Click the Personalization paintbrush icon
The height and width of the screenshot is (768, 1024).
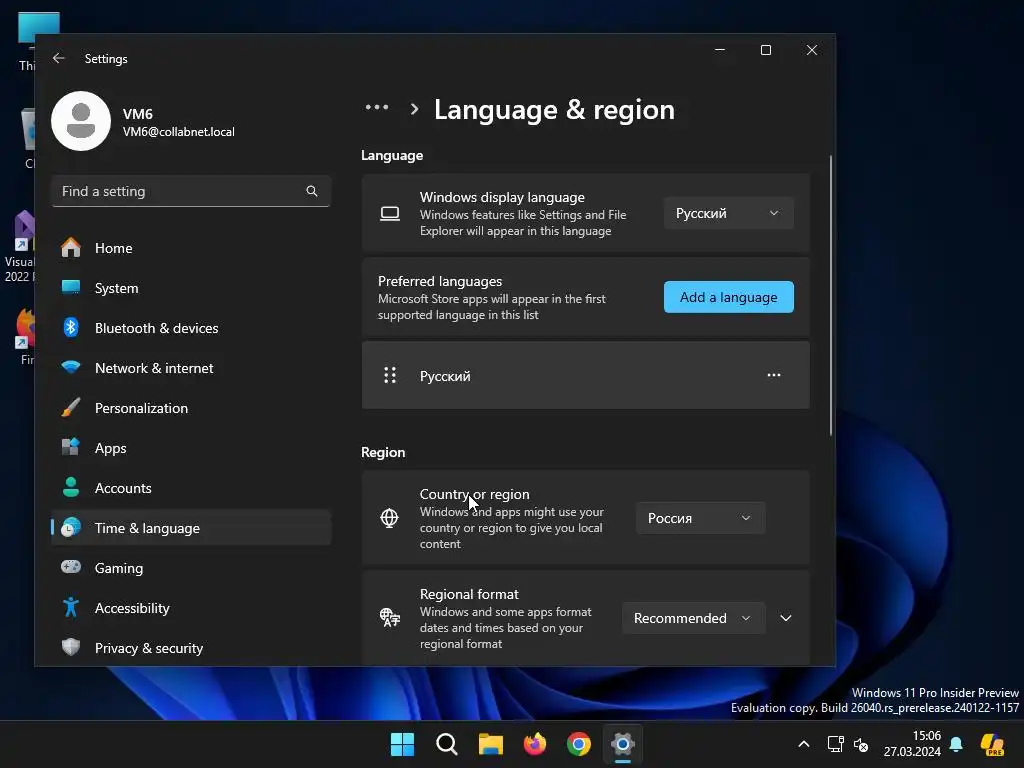click(71, 408)
